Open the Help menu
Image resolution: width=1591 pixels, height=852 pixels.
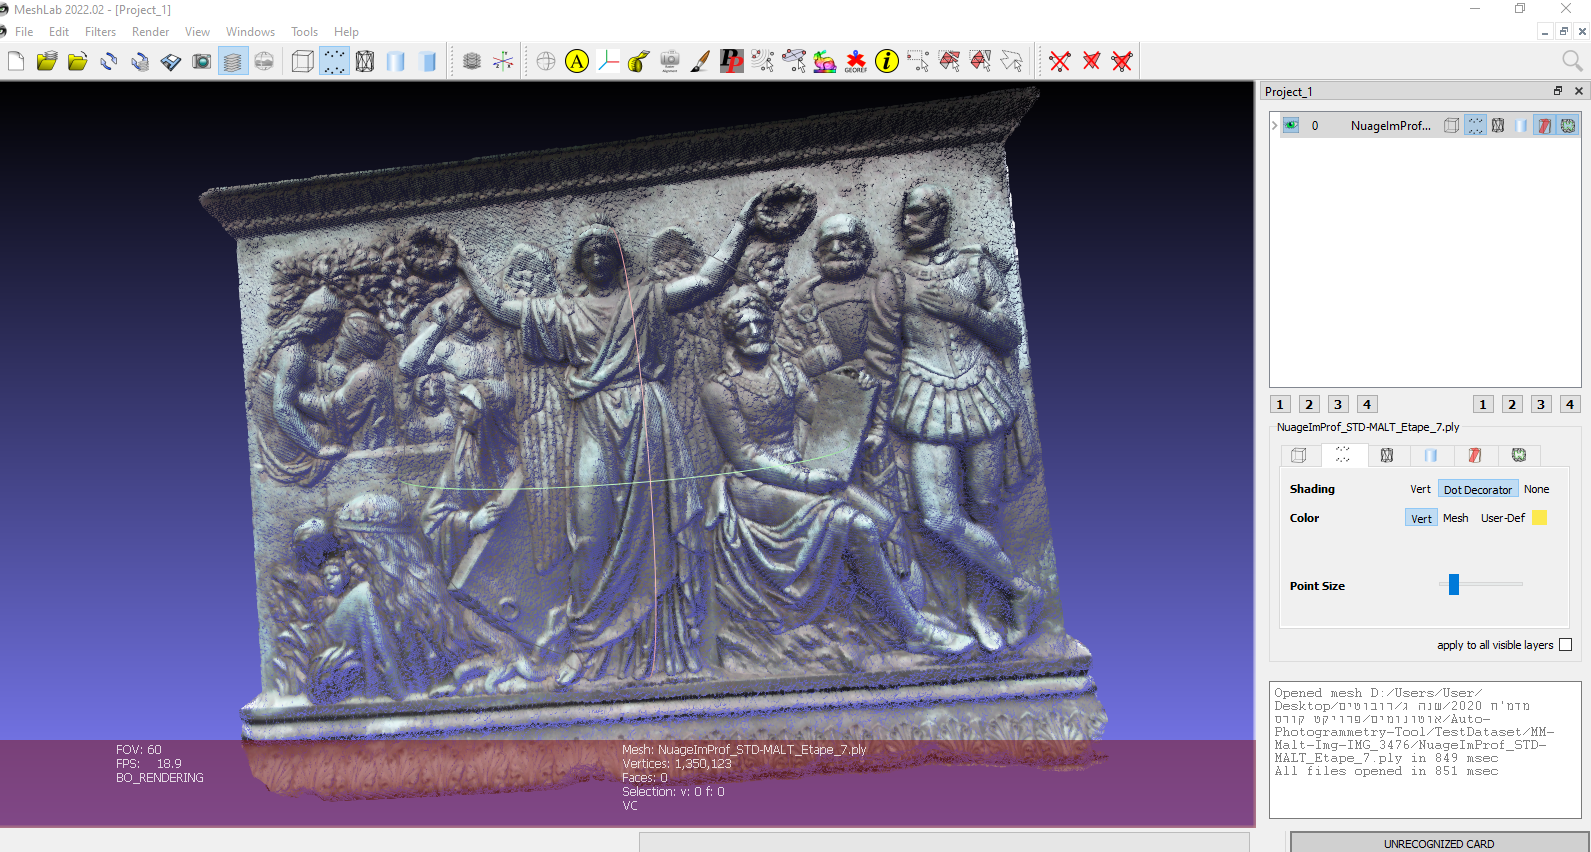346,32
